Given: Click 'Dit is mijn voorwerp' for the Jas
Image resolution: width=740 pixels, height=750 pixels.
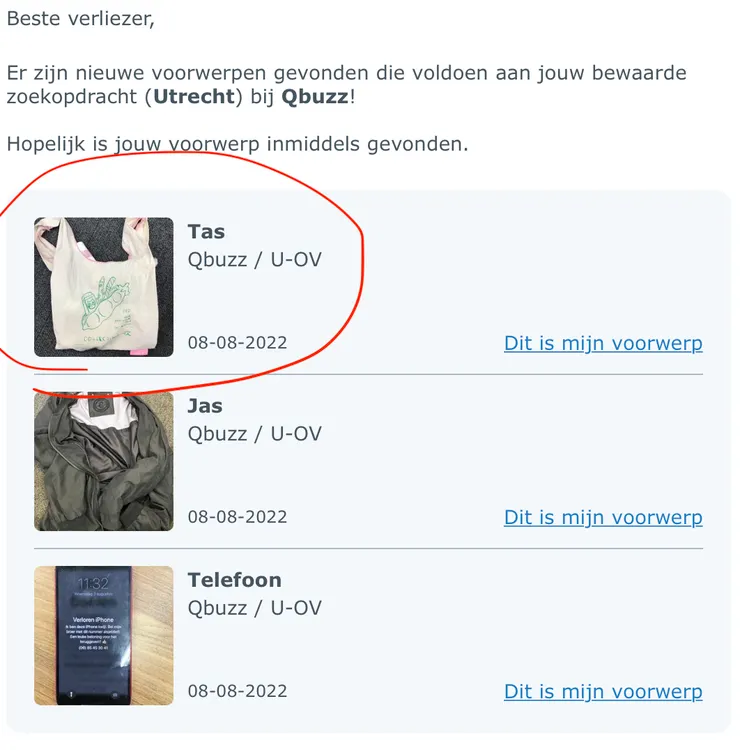Looking at the screenshot, I should (603, 517).
